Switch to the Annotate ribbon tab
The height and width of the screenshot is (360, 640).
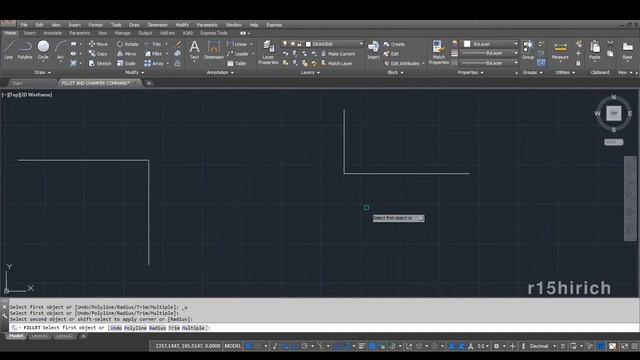52,33
